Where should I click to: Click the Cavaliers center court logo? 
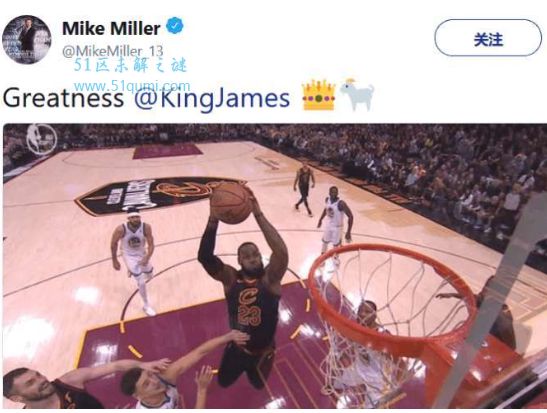159,195
